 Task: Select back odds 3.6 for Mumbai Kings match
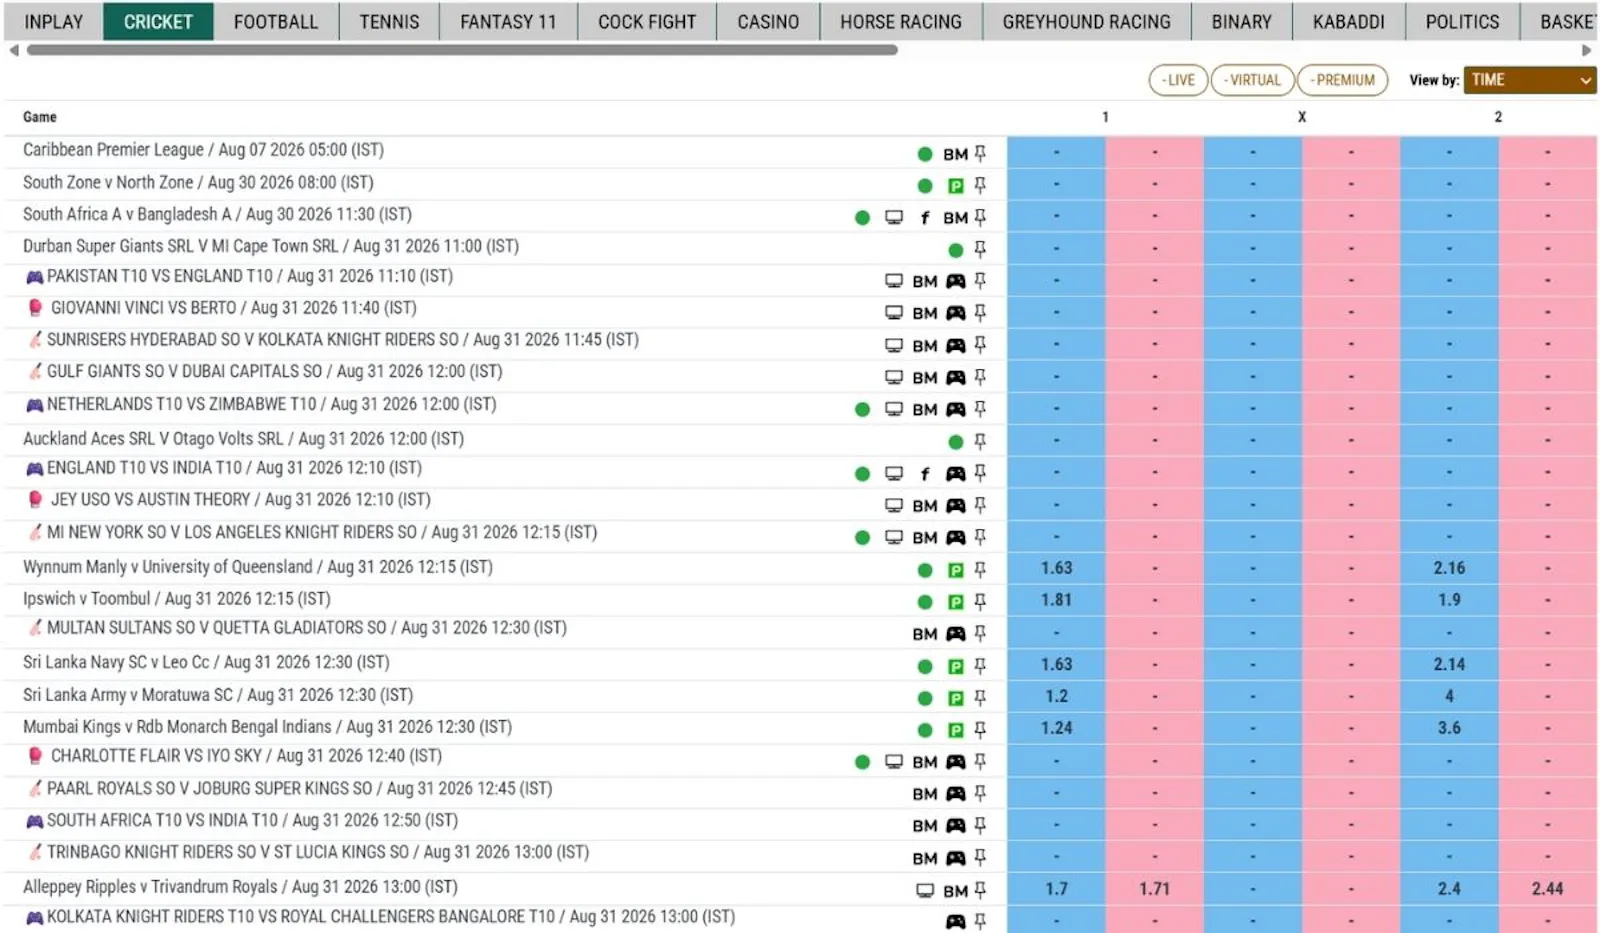click(1449, 728)
